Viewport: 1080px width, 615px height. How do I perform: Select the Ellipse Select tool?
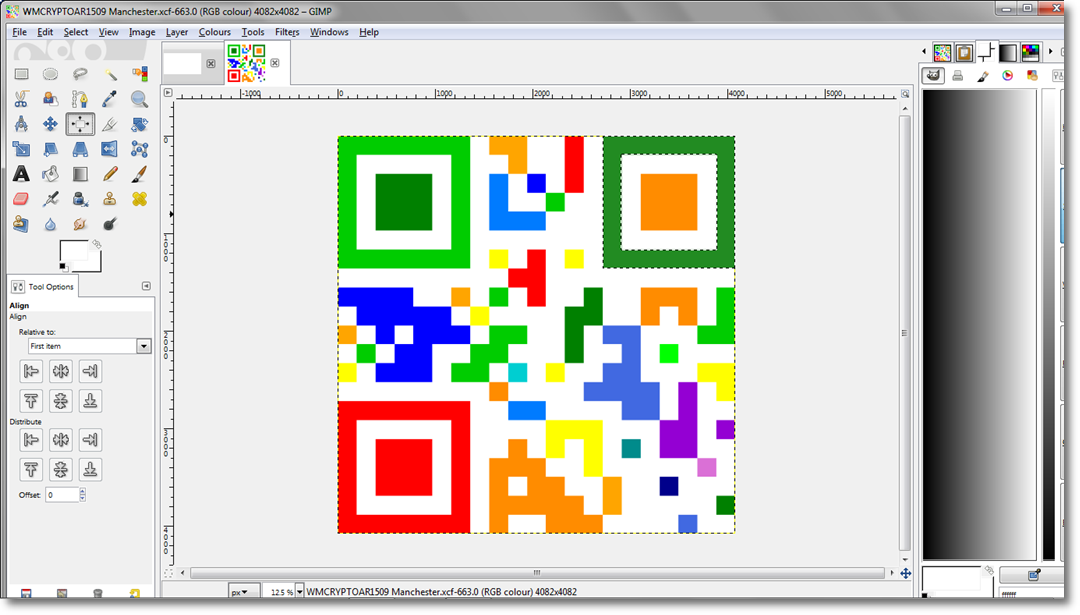click(x=50, y=74)
